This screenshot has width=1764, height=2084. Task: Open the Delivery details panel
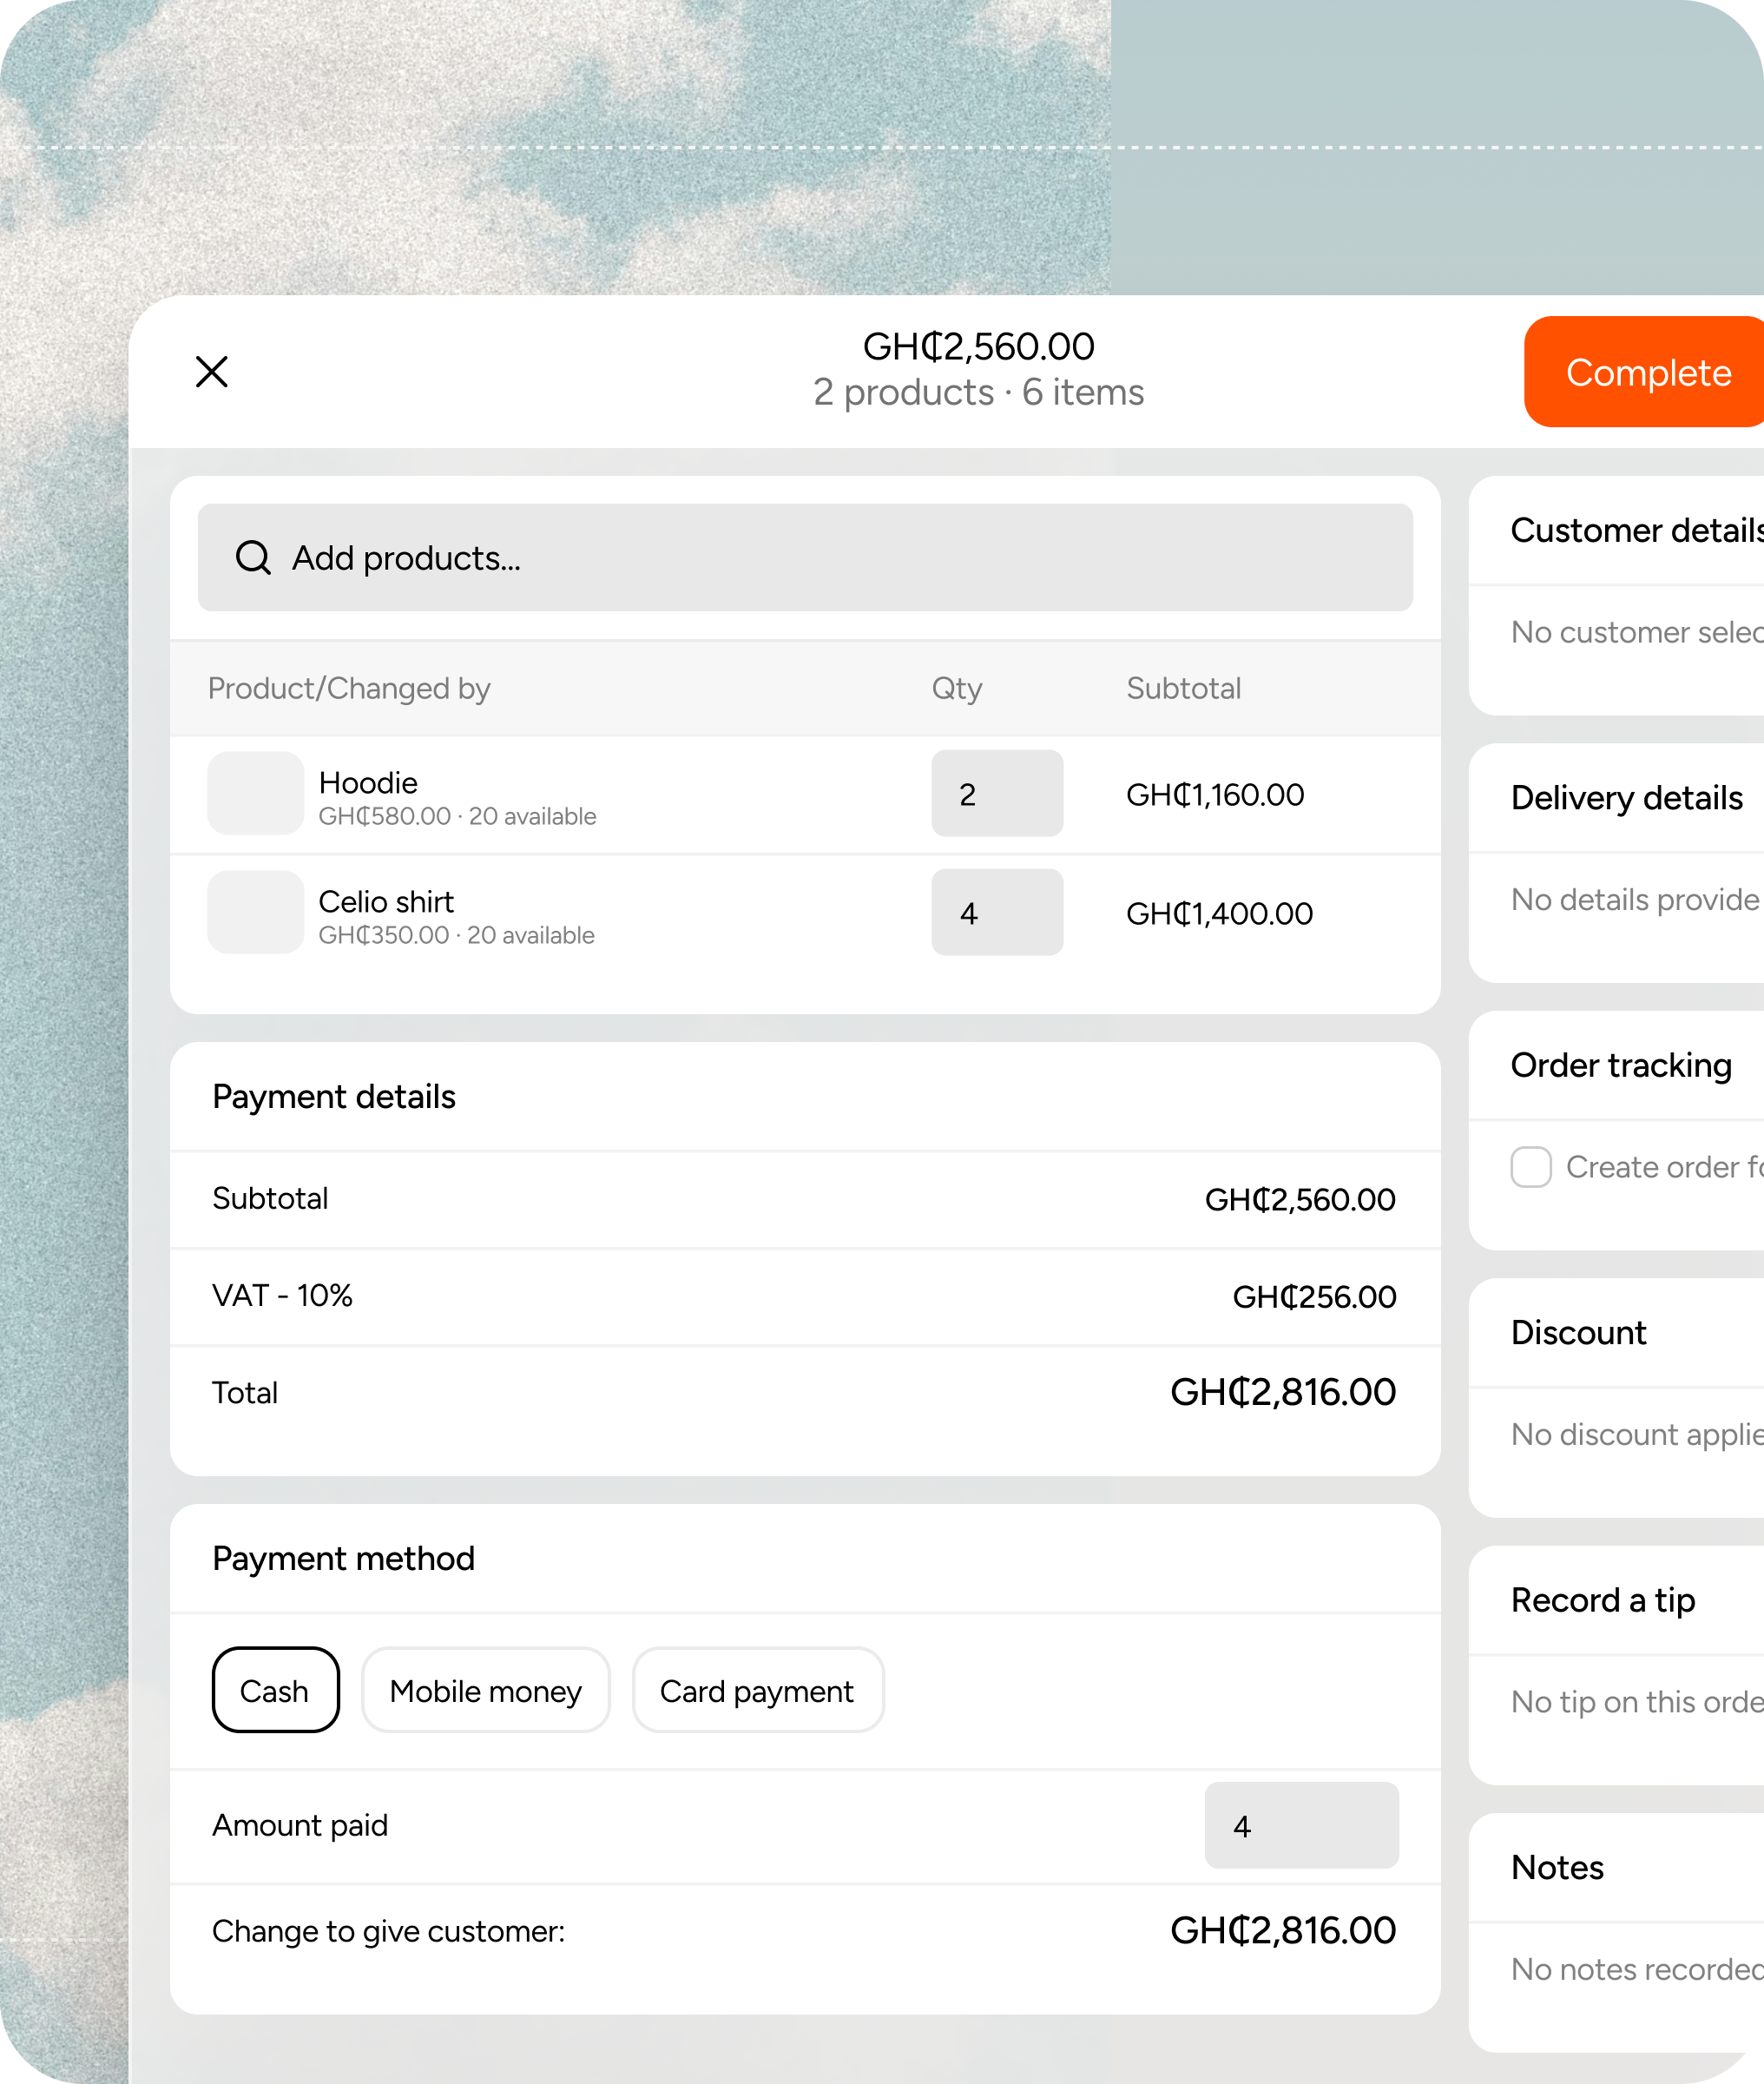pyautogui.click(x=1625, y=798)
